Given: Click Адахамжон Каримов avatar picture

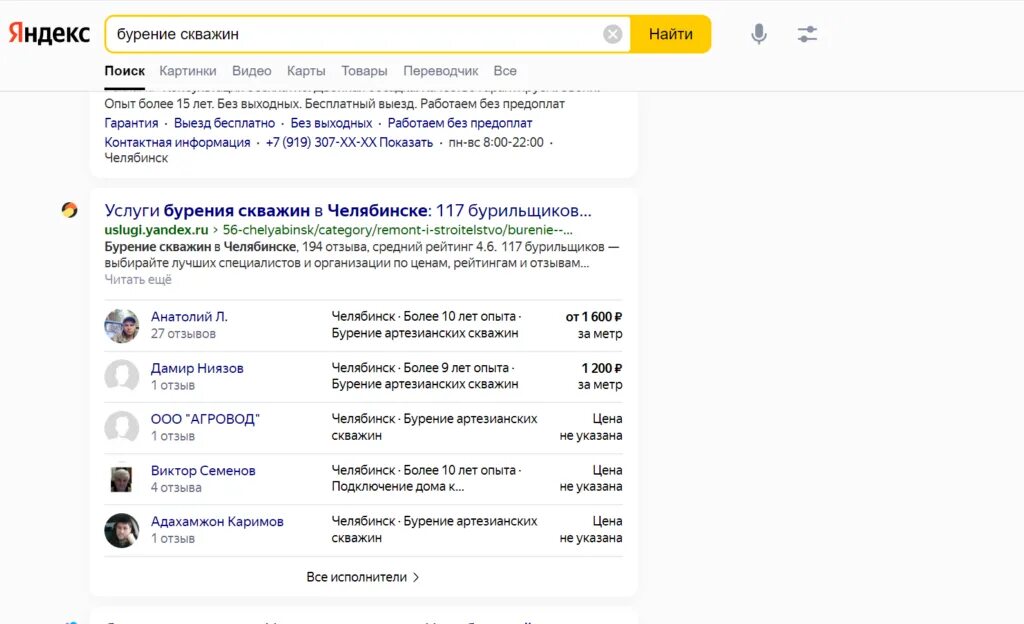Looking at the screenshot, I should [x=122, y=530].
